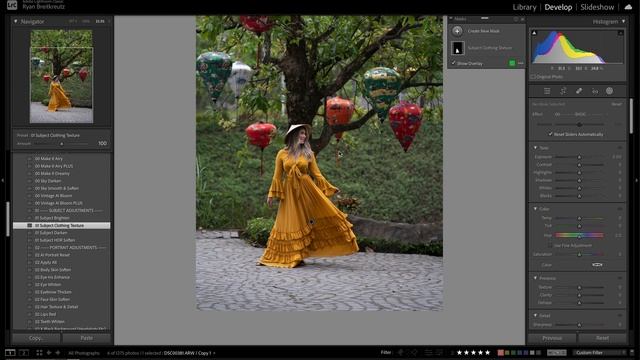The height and width of the screenshot is (360, 640).
Task: Collapse the left panel side arrow
Action: click(2, 180)
